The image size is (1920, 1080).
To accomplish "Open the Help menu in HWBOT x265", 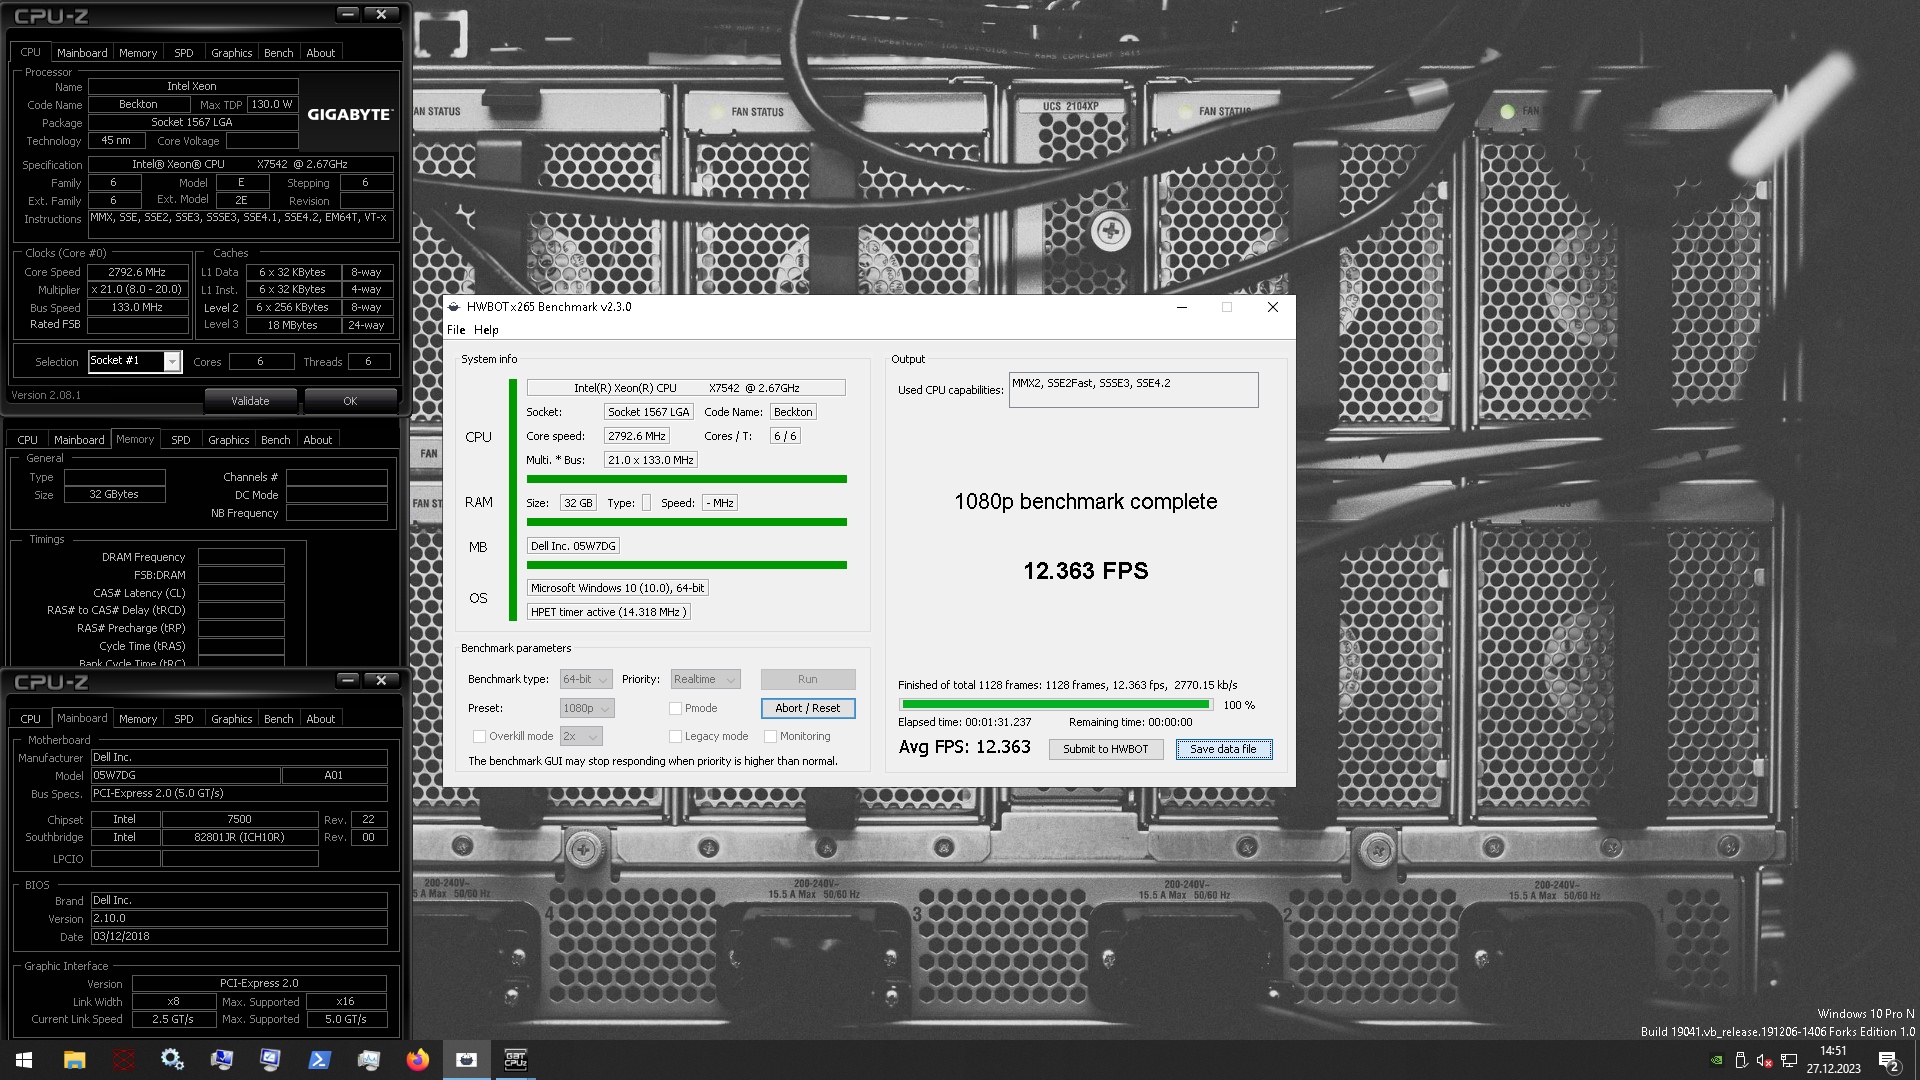I will pos(486,330).
